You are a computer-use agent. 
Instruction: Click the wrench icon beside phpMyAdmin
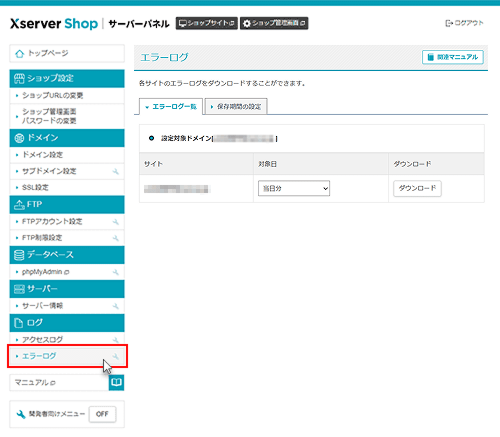click(116, 272)
